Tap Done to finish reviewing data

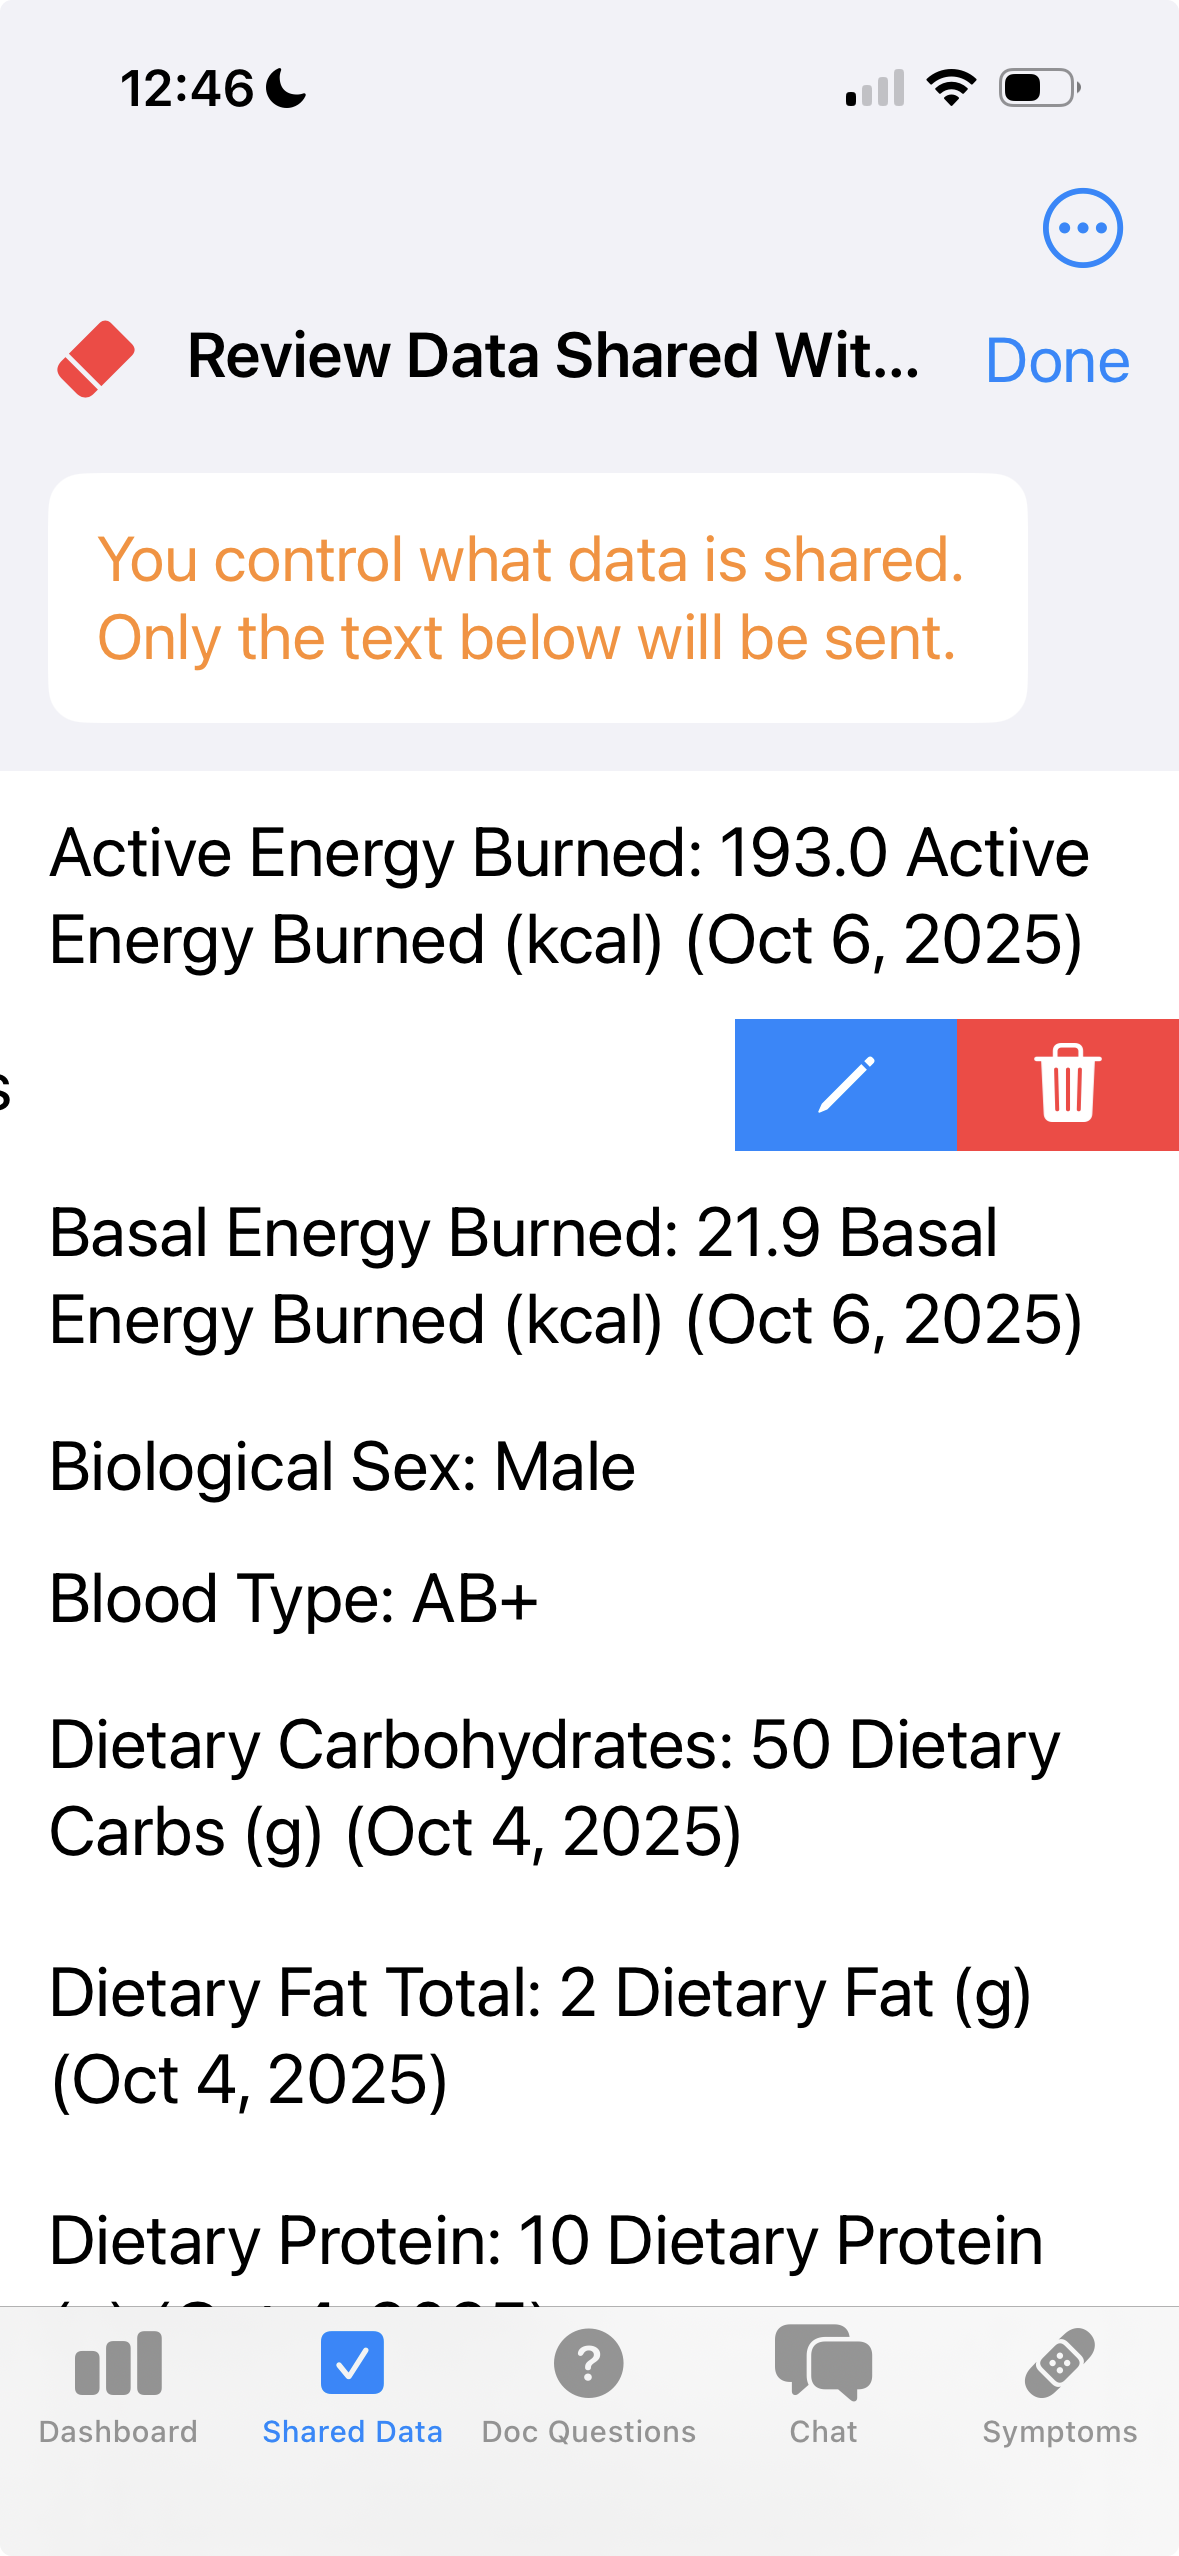1056,360
